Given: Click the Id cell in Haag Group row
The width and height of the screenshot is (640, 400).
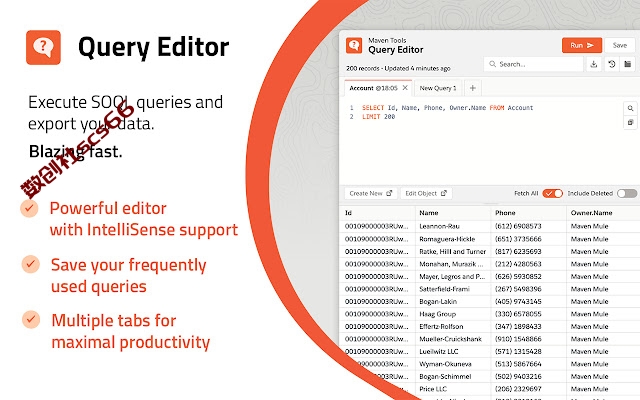Looking at the screenshot, I should click(376, 314).
